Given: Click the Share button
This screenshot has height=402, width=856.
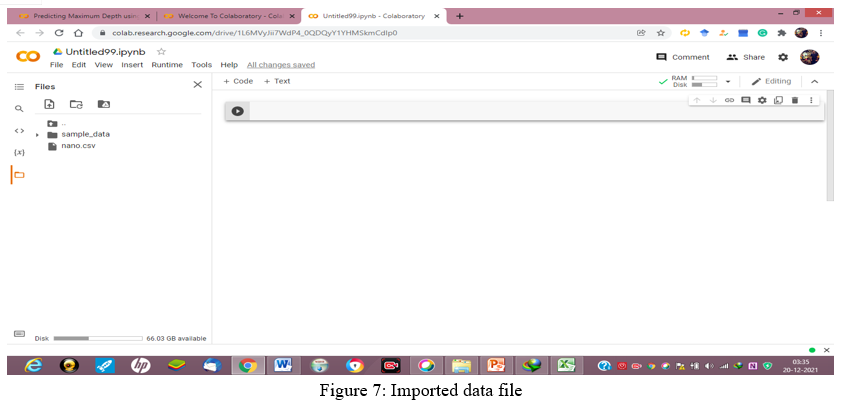Looking at the screenshot, I should coord(745,57).
